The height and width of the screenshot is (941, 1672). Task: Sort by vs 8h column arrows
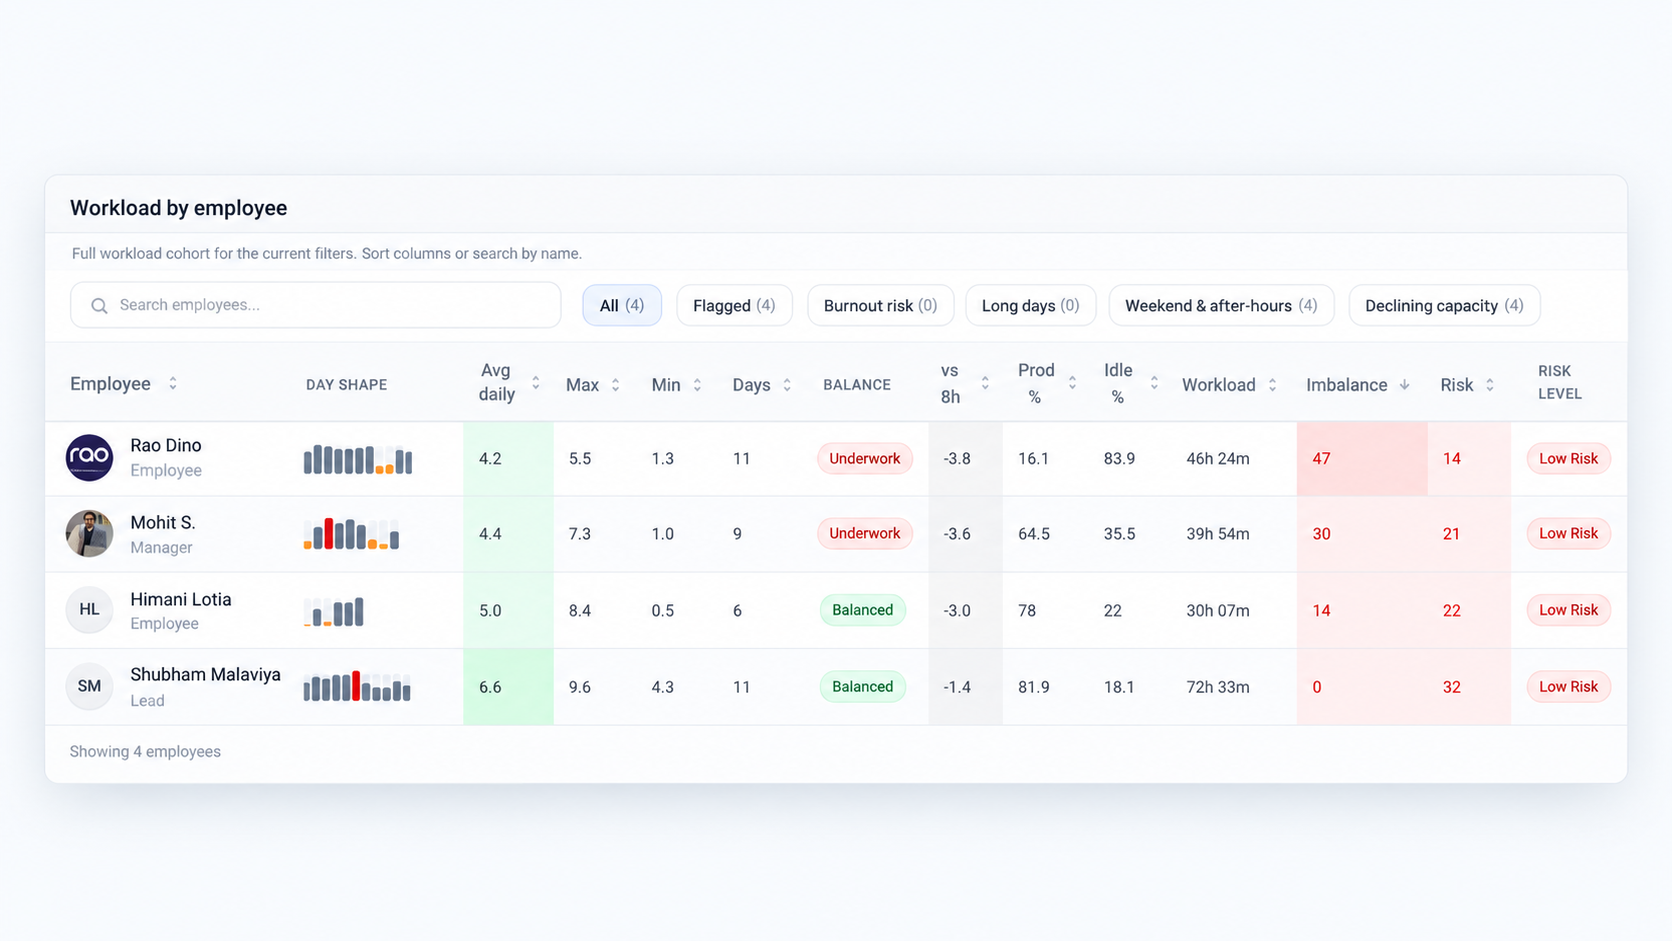[x=985, y=384]
